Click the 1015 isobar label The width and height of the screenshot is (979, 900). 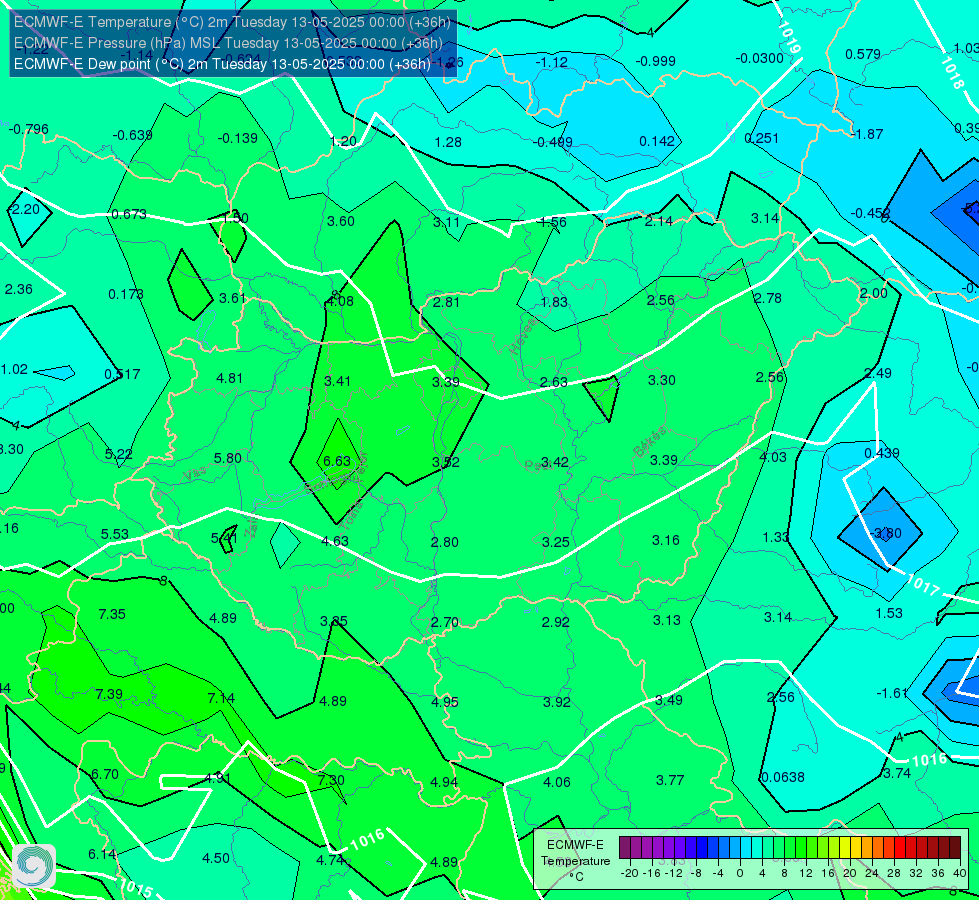pos(135,887)
